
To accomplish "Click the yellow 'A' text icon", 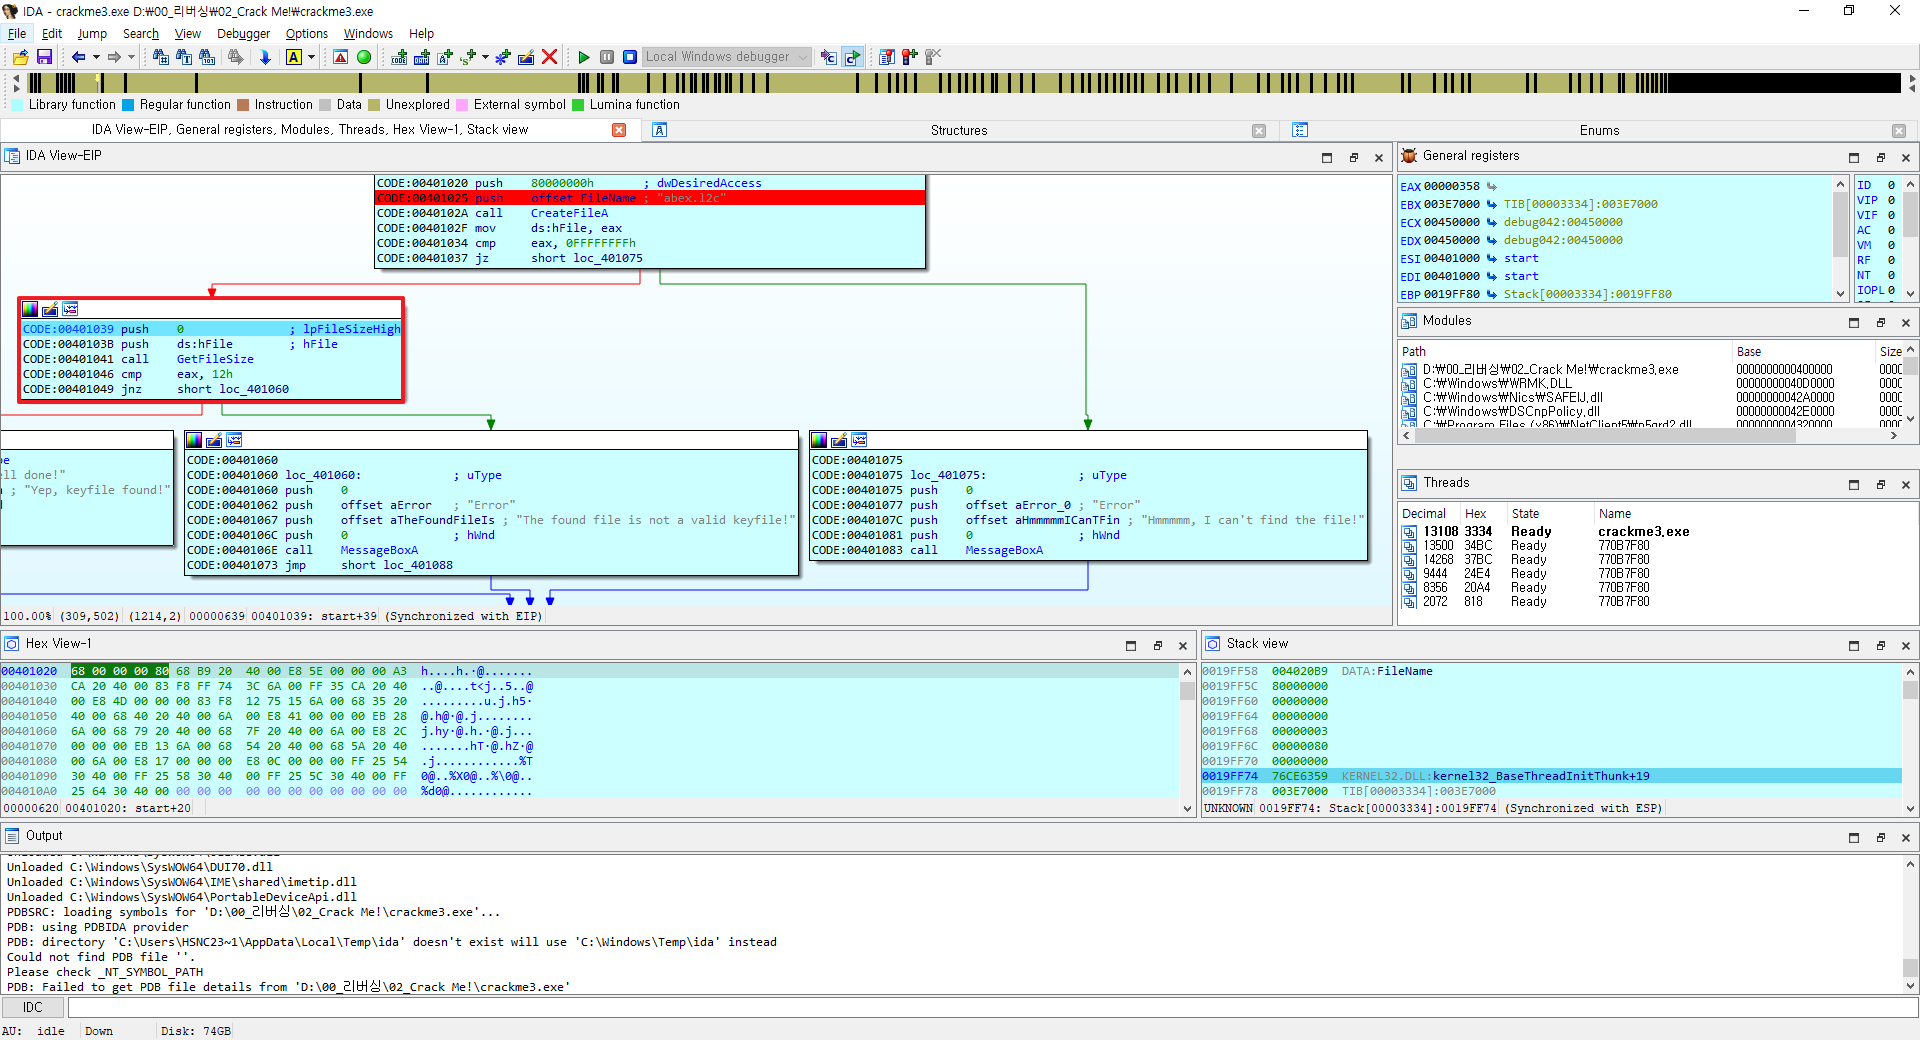I will pyautogui.click(x=294, y=57).
